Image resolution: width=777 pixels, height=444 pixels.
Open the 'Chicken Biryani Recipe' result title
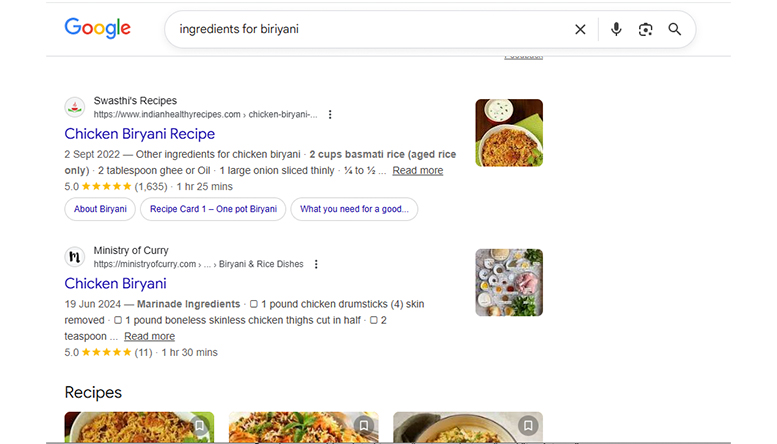[x=140, y=134]
